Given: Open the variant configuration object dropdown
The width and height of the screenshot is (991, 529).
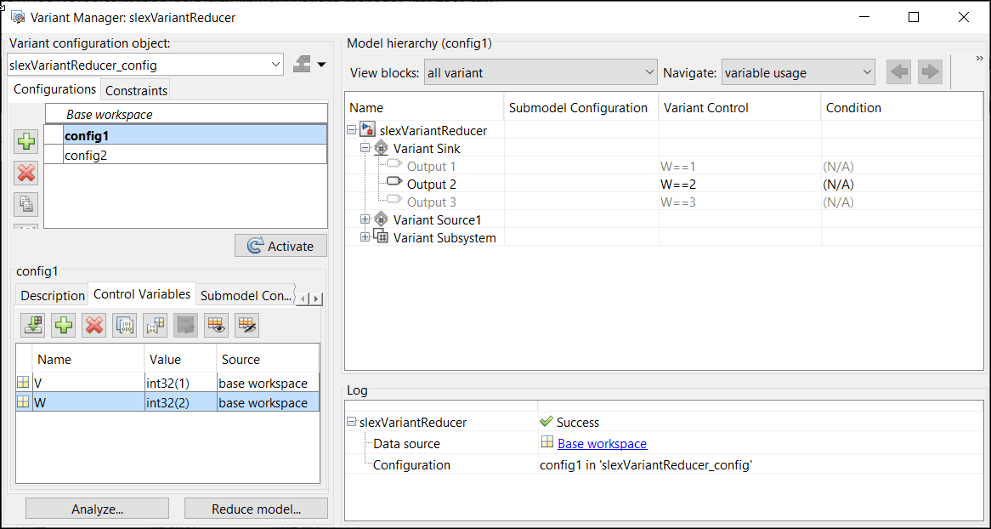Looking at the screenshot, I should [276, 65].
